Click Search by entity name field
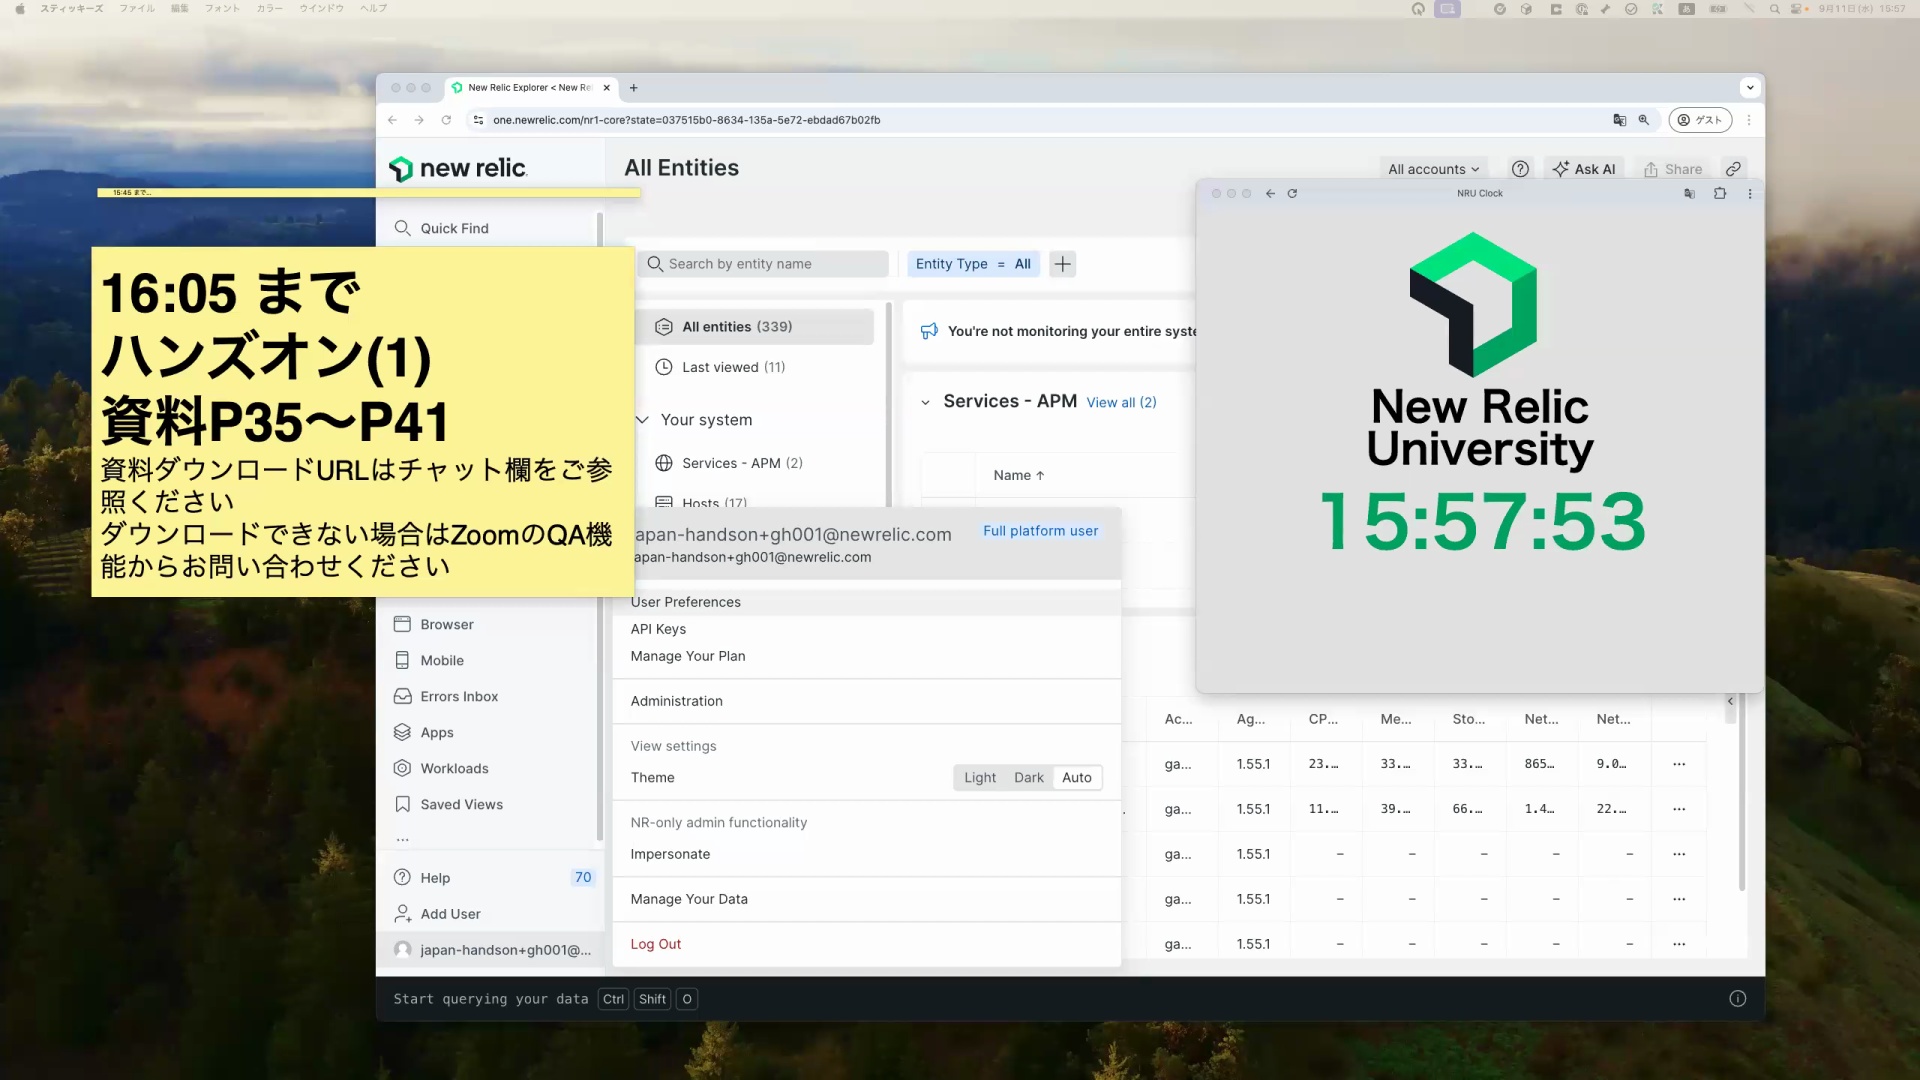The height and width of the screenshot is (1080, 1920). click(764, 264)
